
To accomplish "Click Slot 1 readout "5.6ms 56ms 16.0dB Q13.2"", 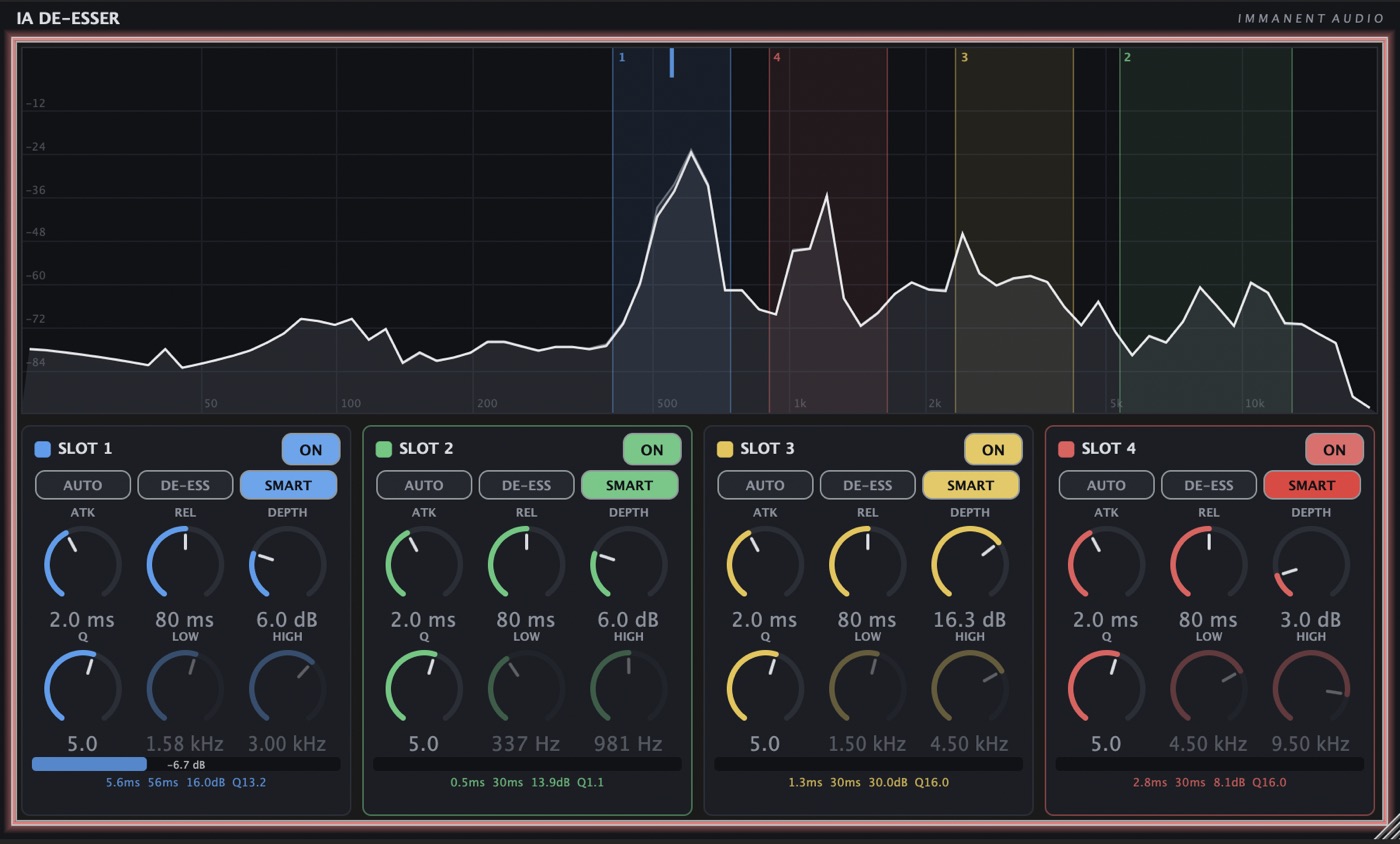I will (x=186, y=782).
